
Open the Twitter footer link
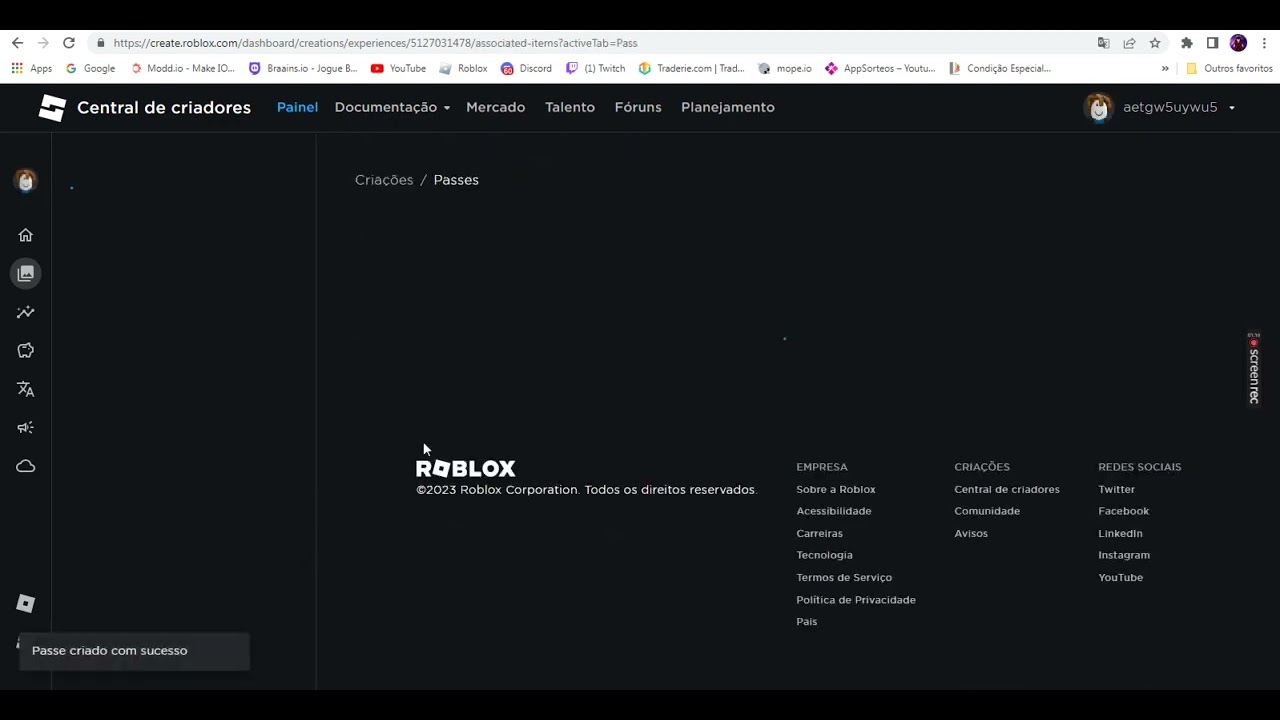click(x=1116, y=489)
